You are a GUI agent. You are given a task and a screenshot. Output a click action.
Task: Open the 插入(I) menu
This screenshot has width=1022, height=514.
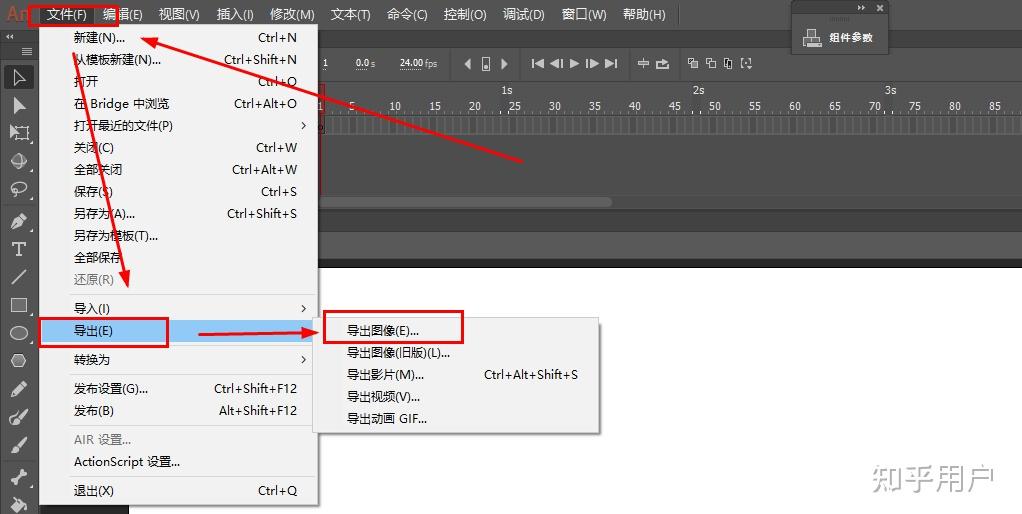(235, 14)
